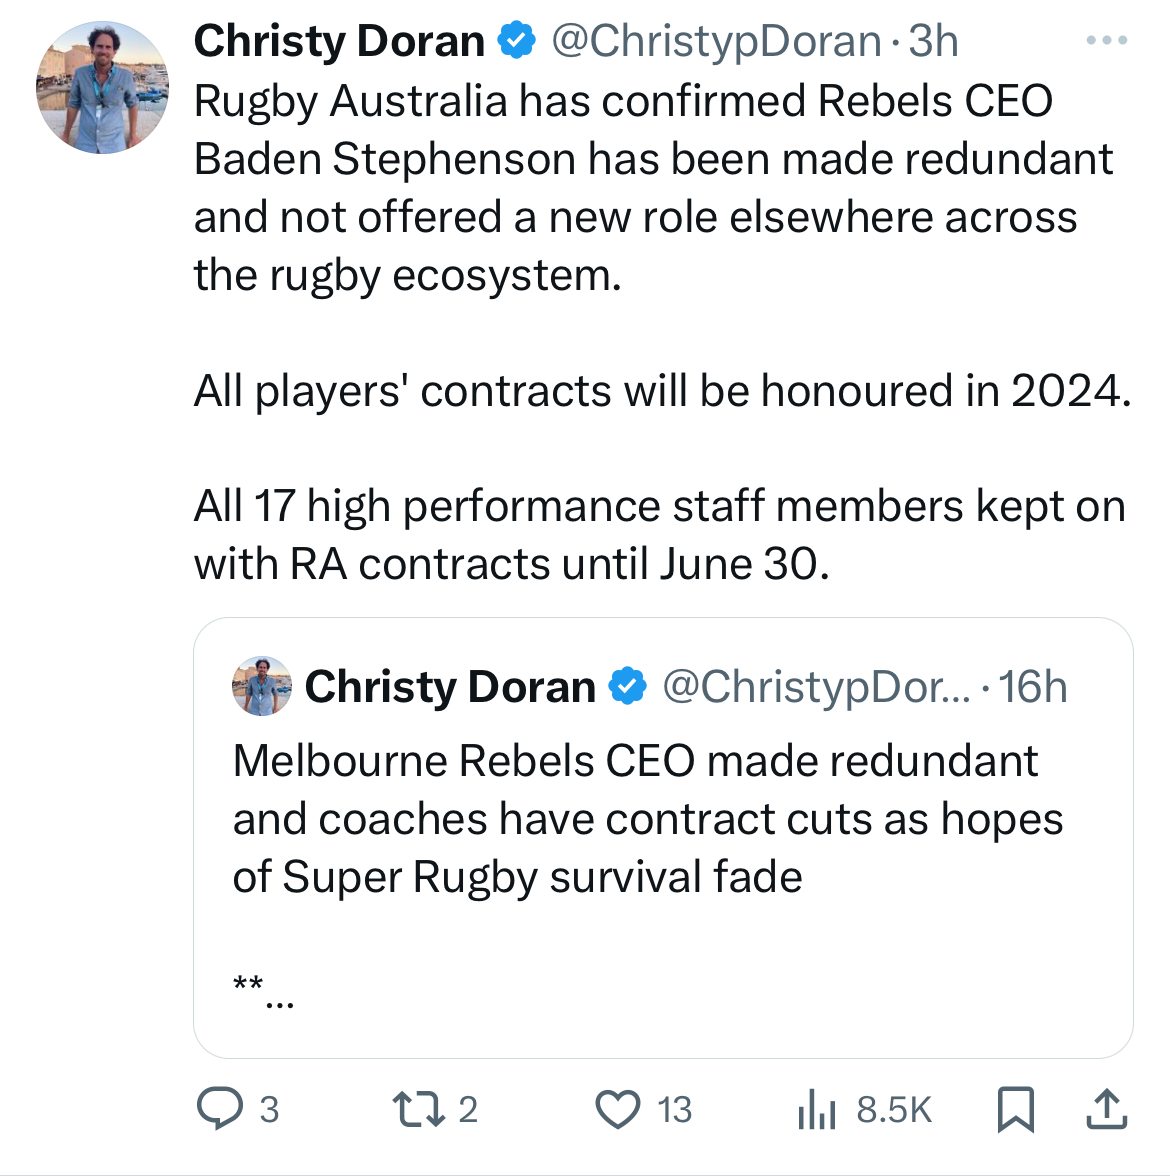Like the tweet with the heart icon
The image size is (1170, 1176).
click(x=618, y=1109)
